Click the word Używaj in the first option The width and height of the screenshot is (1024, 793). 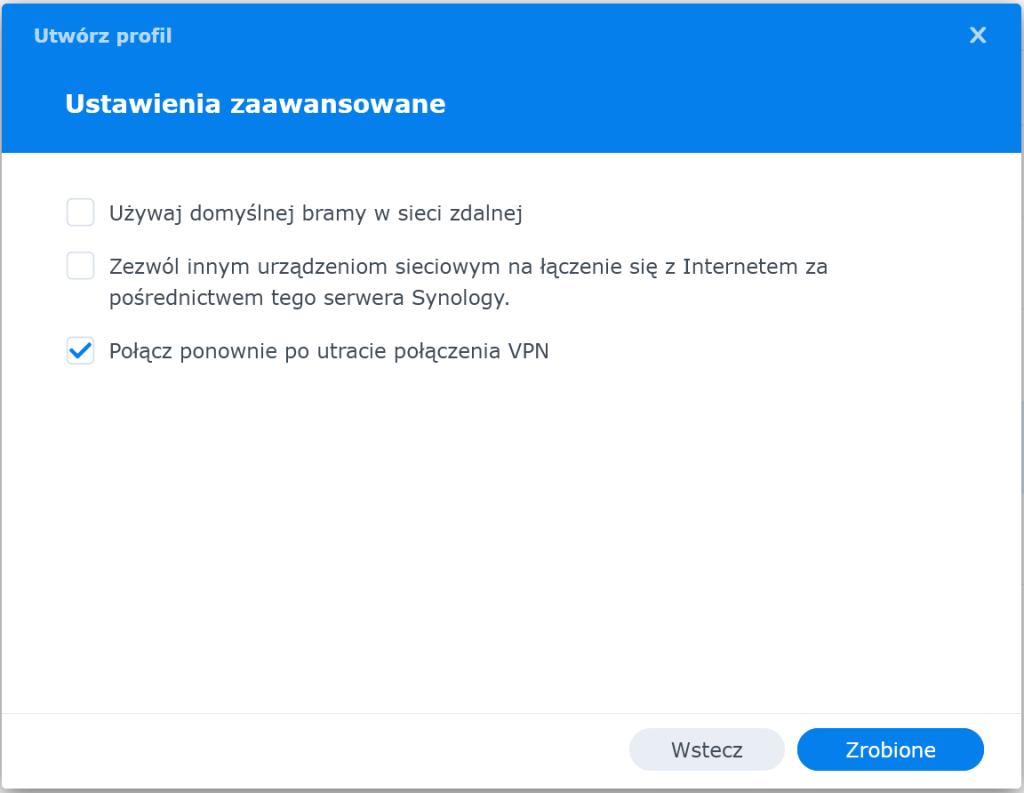(x=140, y=213)
